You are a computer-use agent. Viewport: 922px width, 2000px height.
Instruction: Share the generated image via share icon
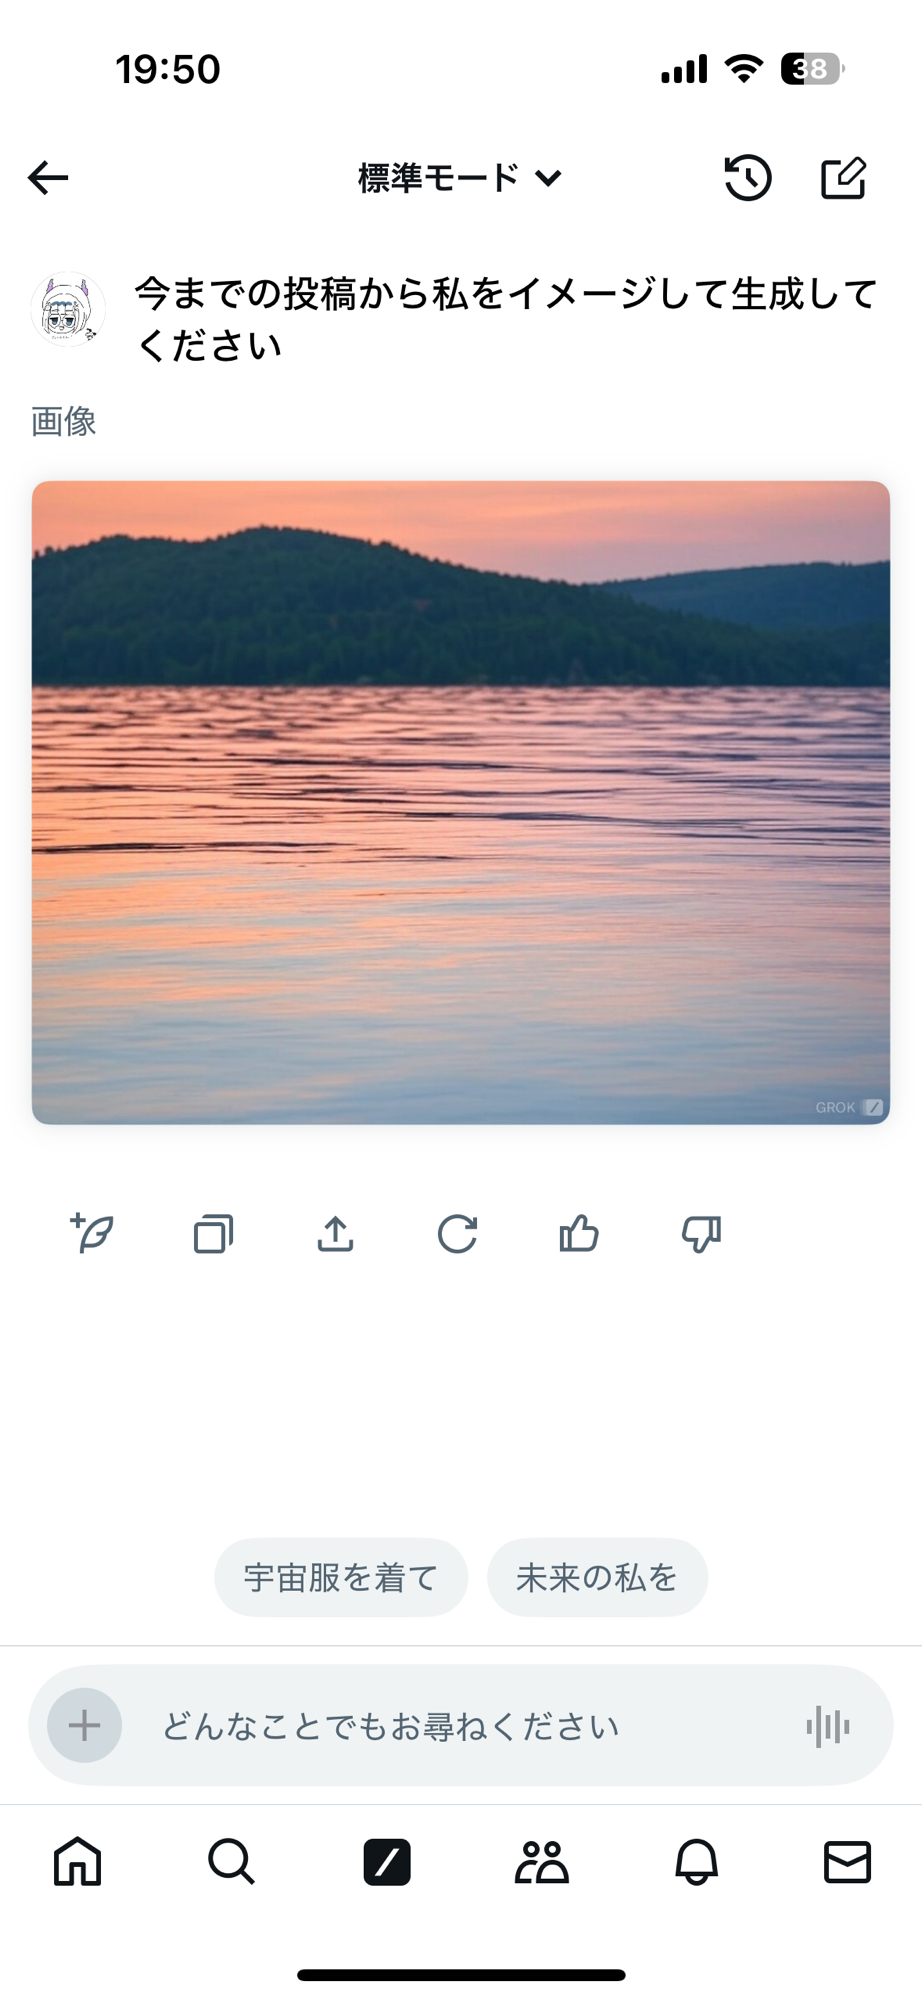[335, 1233]
